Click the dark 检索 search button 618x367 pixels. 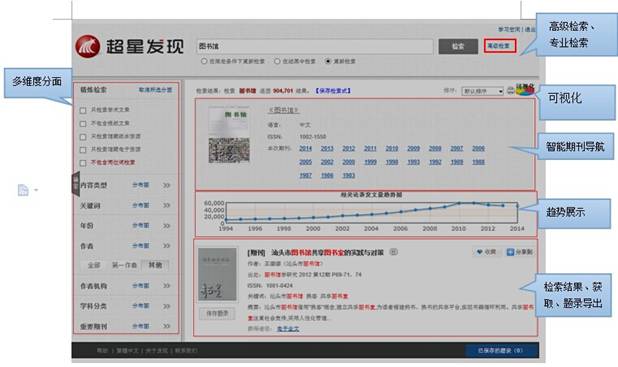(x=458, y=47)
